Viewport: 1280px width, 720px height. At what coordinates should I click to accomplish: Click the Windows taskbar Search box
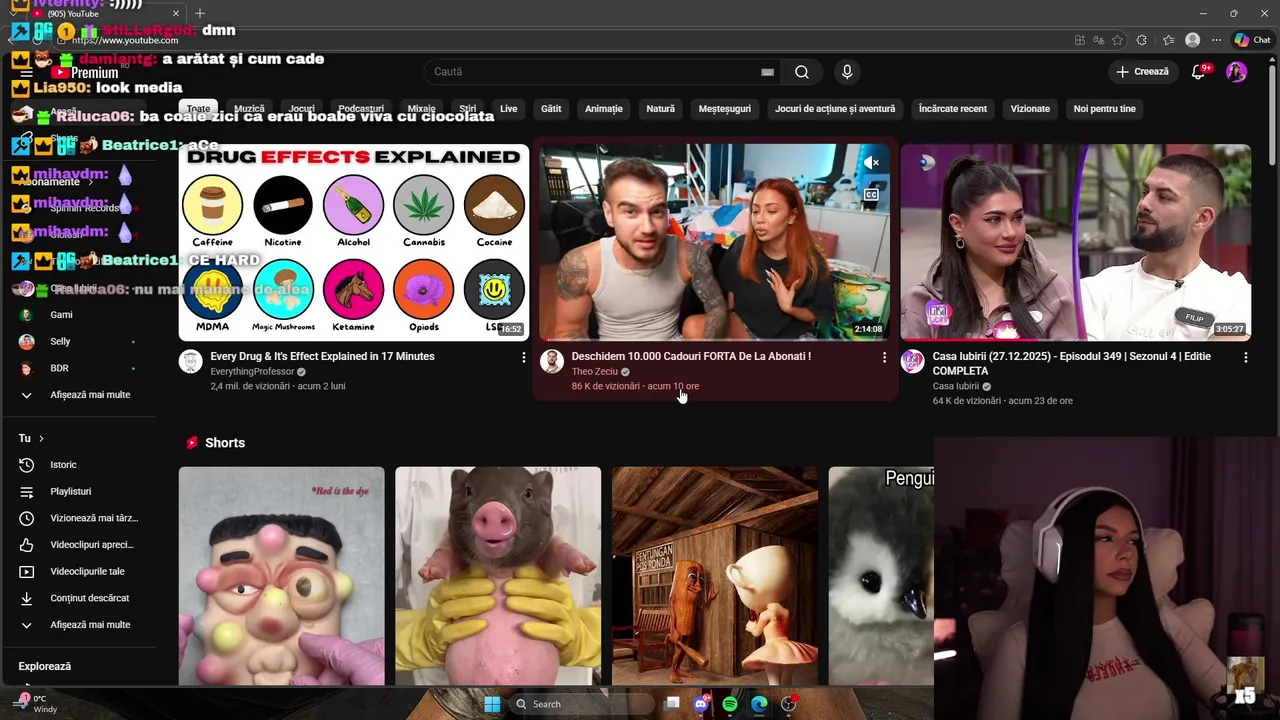click(x=582, y=704)
